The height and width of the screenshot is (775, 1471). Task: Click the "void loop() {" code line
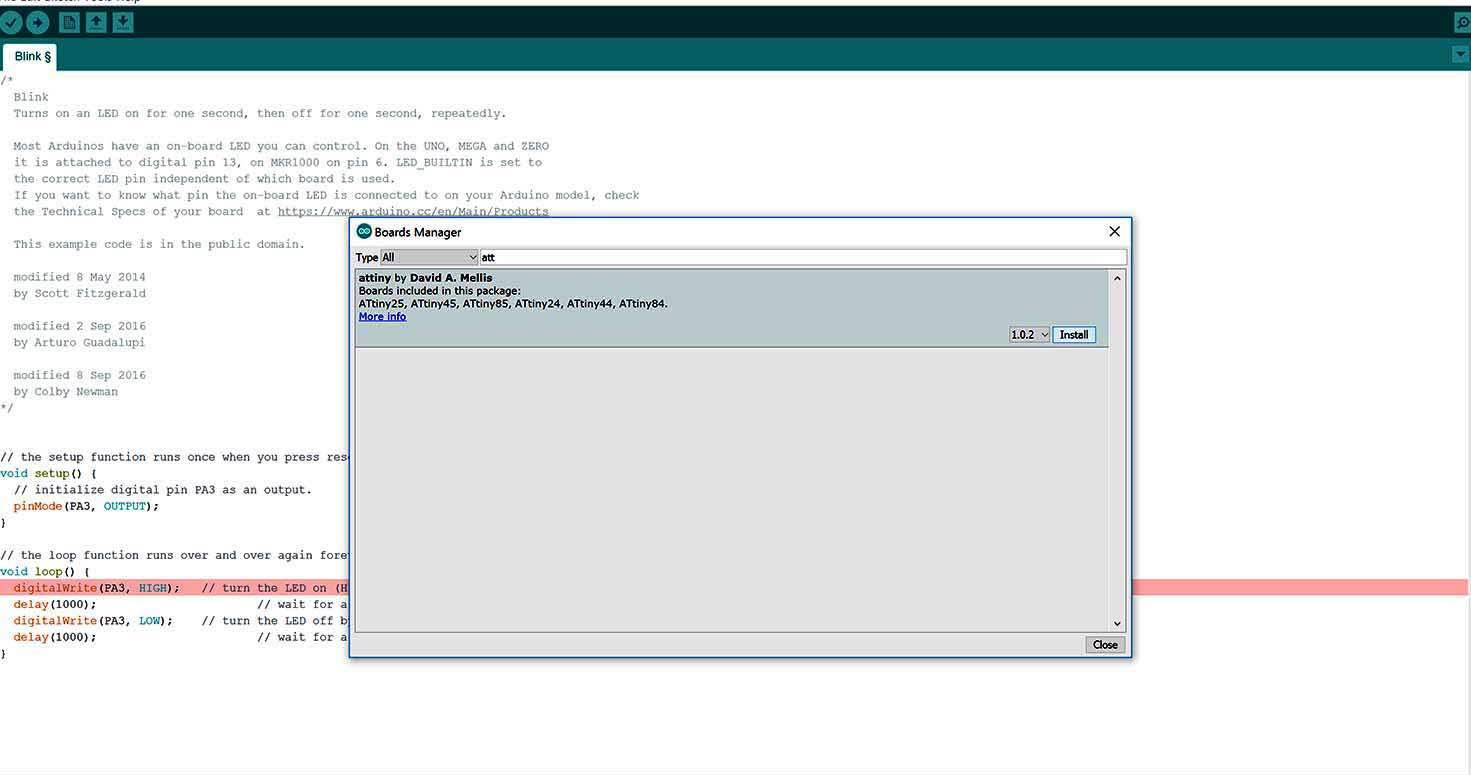point(45,572)
